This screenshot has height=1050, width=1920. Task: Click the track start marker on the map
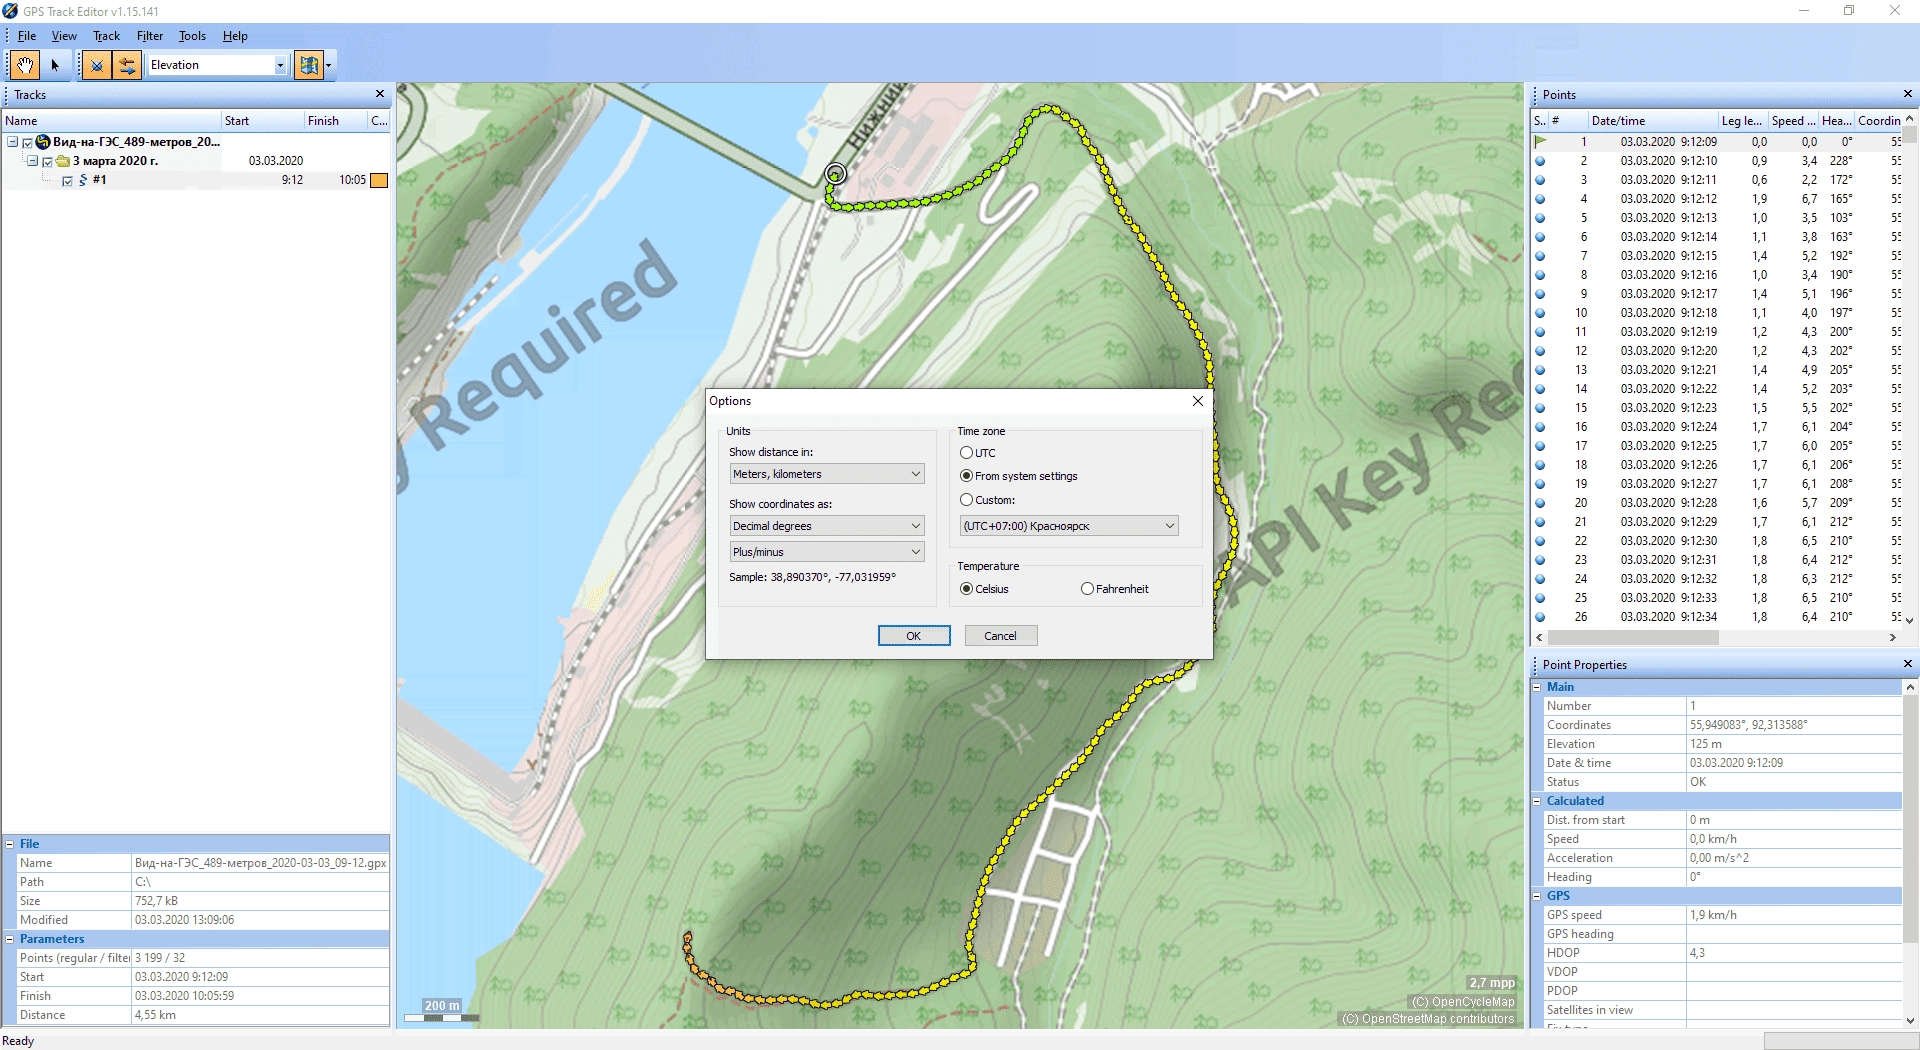(835, 174)
